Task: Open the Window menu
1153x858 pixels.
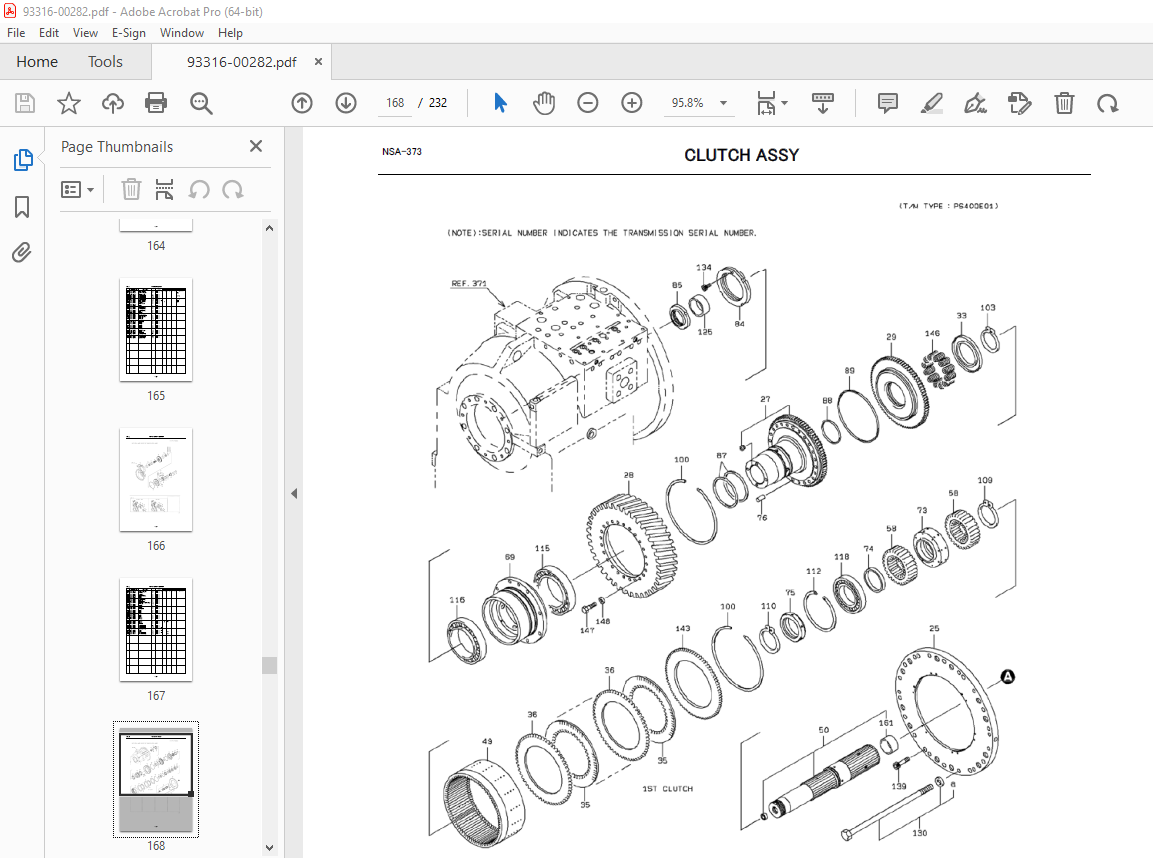Action: coord(182,32)
